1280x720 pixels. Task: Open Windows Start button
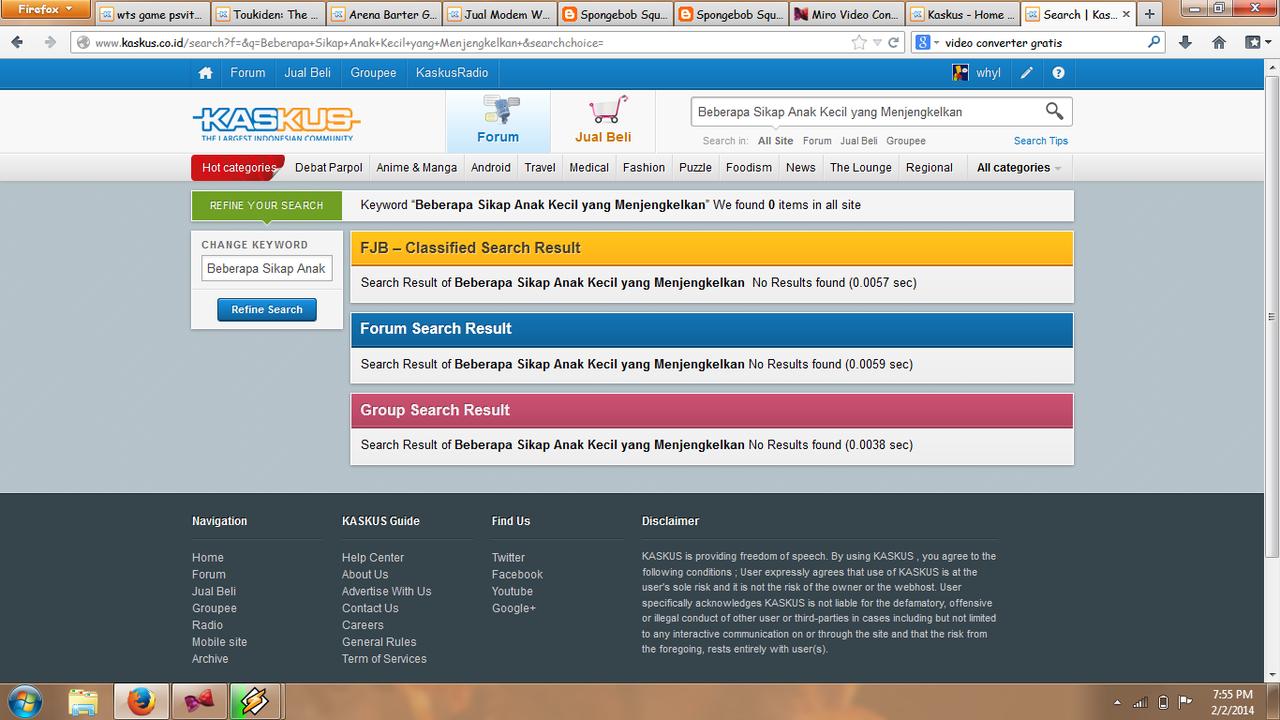point(24,702)
